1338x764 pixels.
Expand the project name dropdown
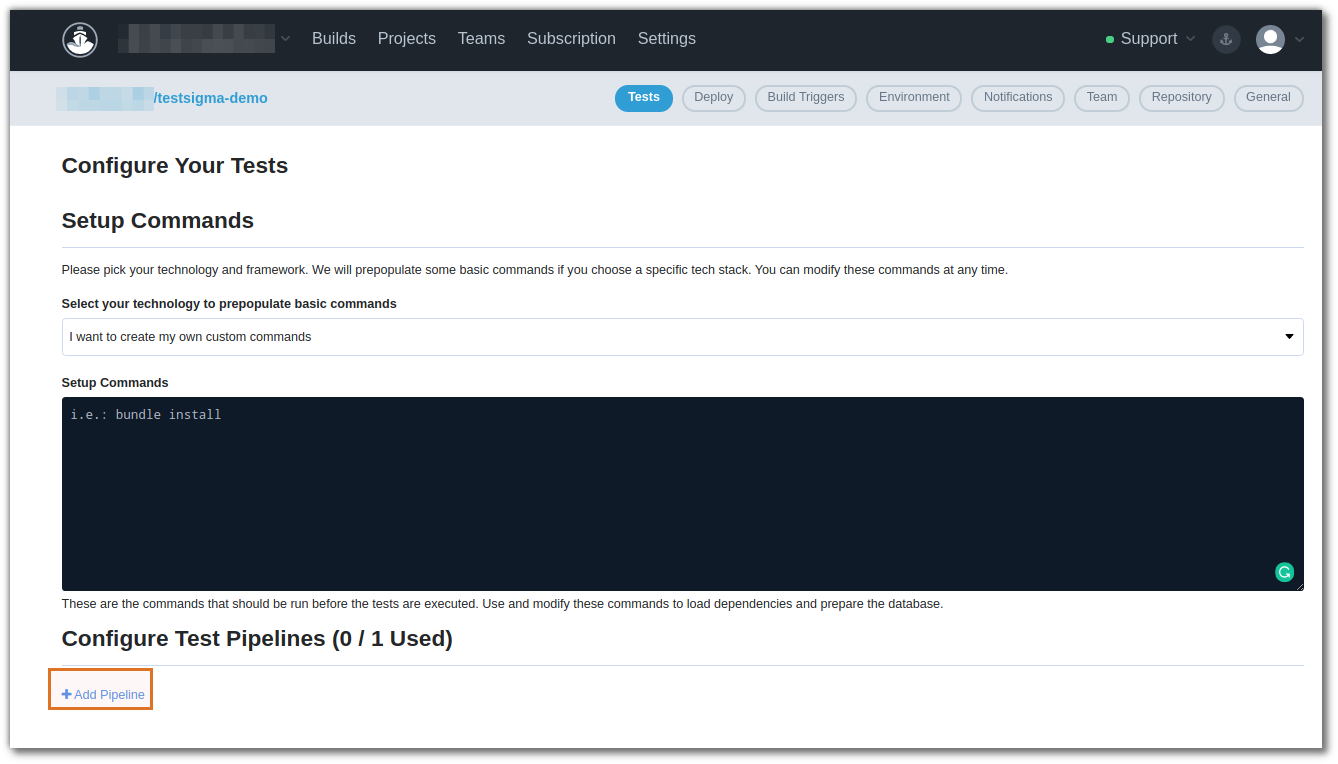[x=287, y=39]
